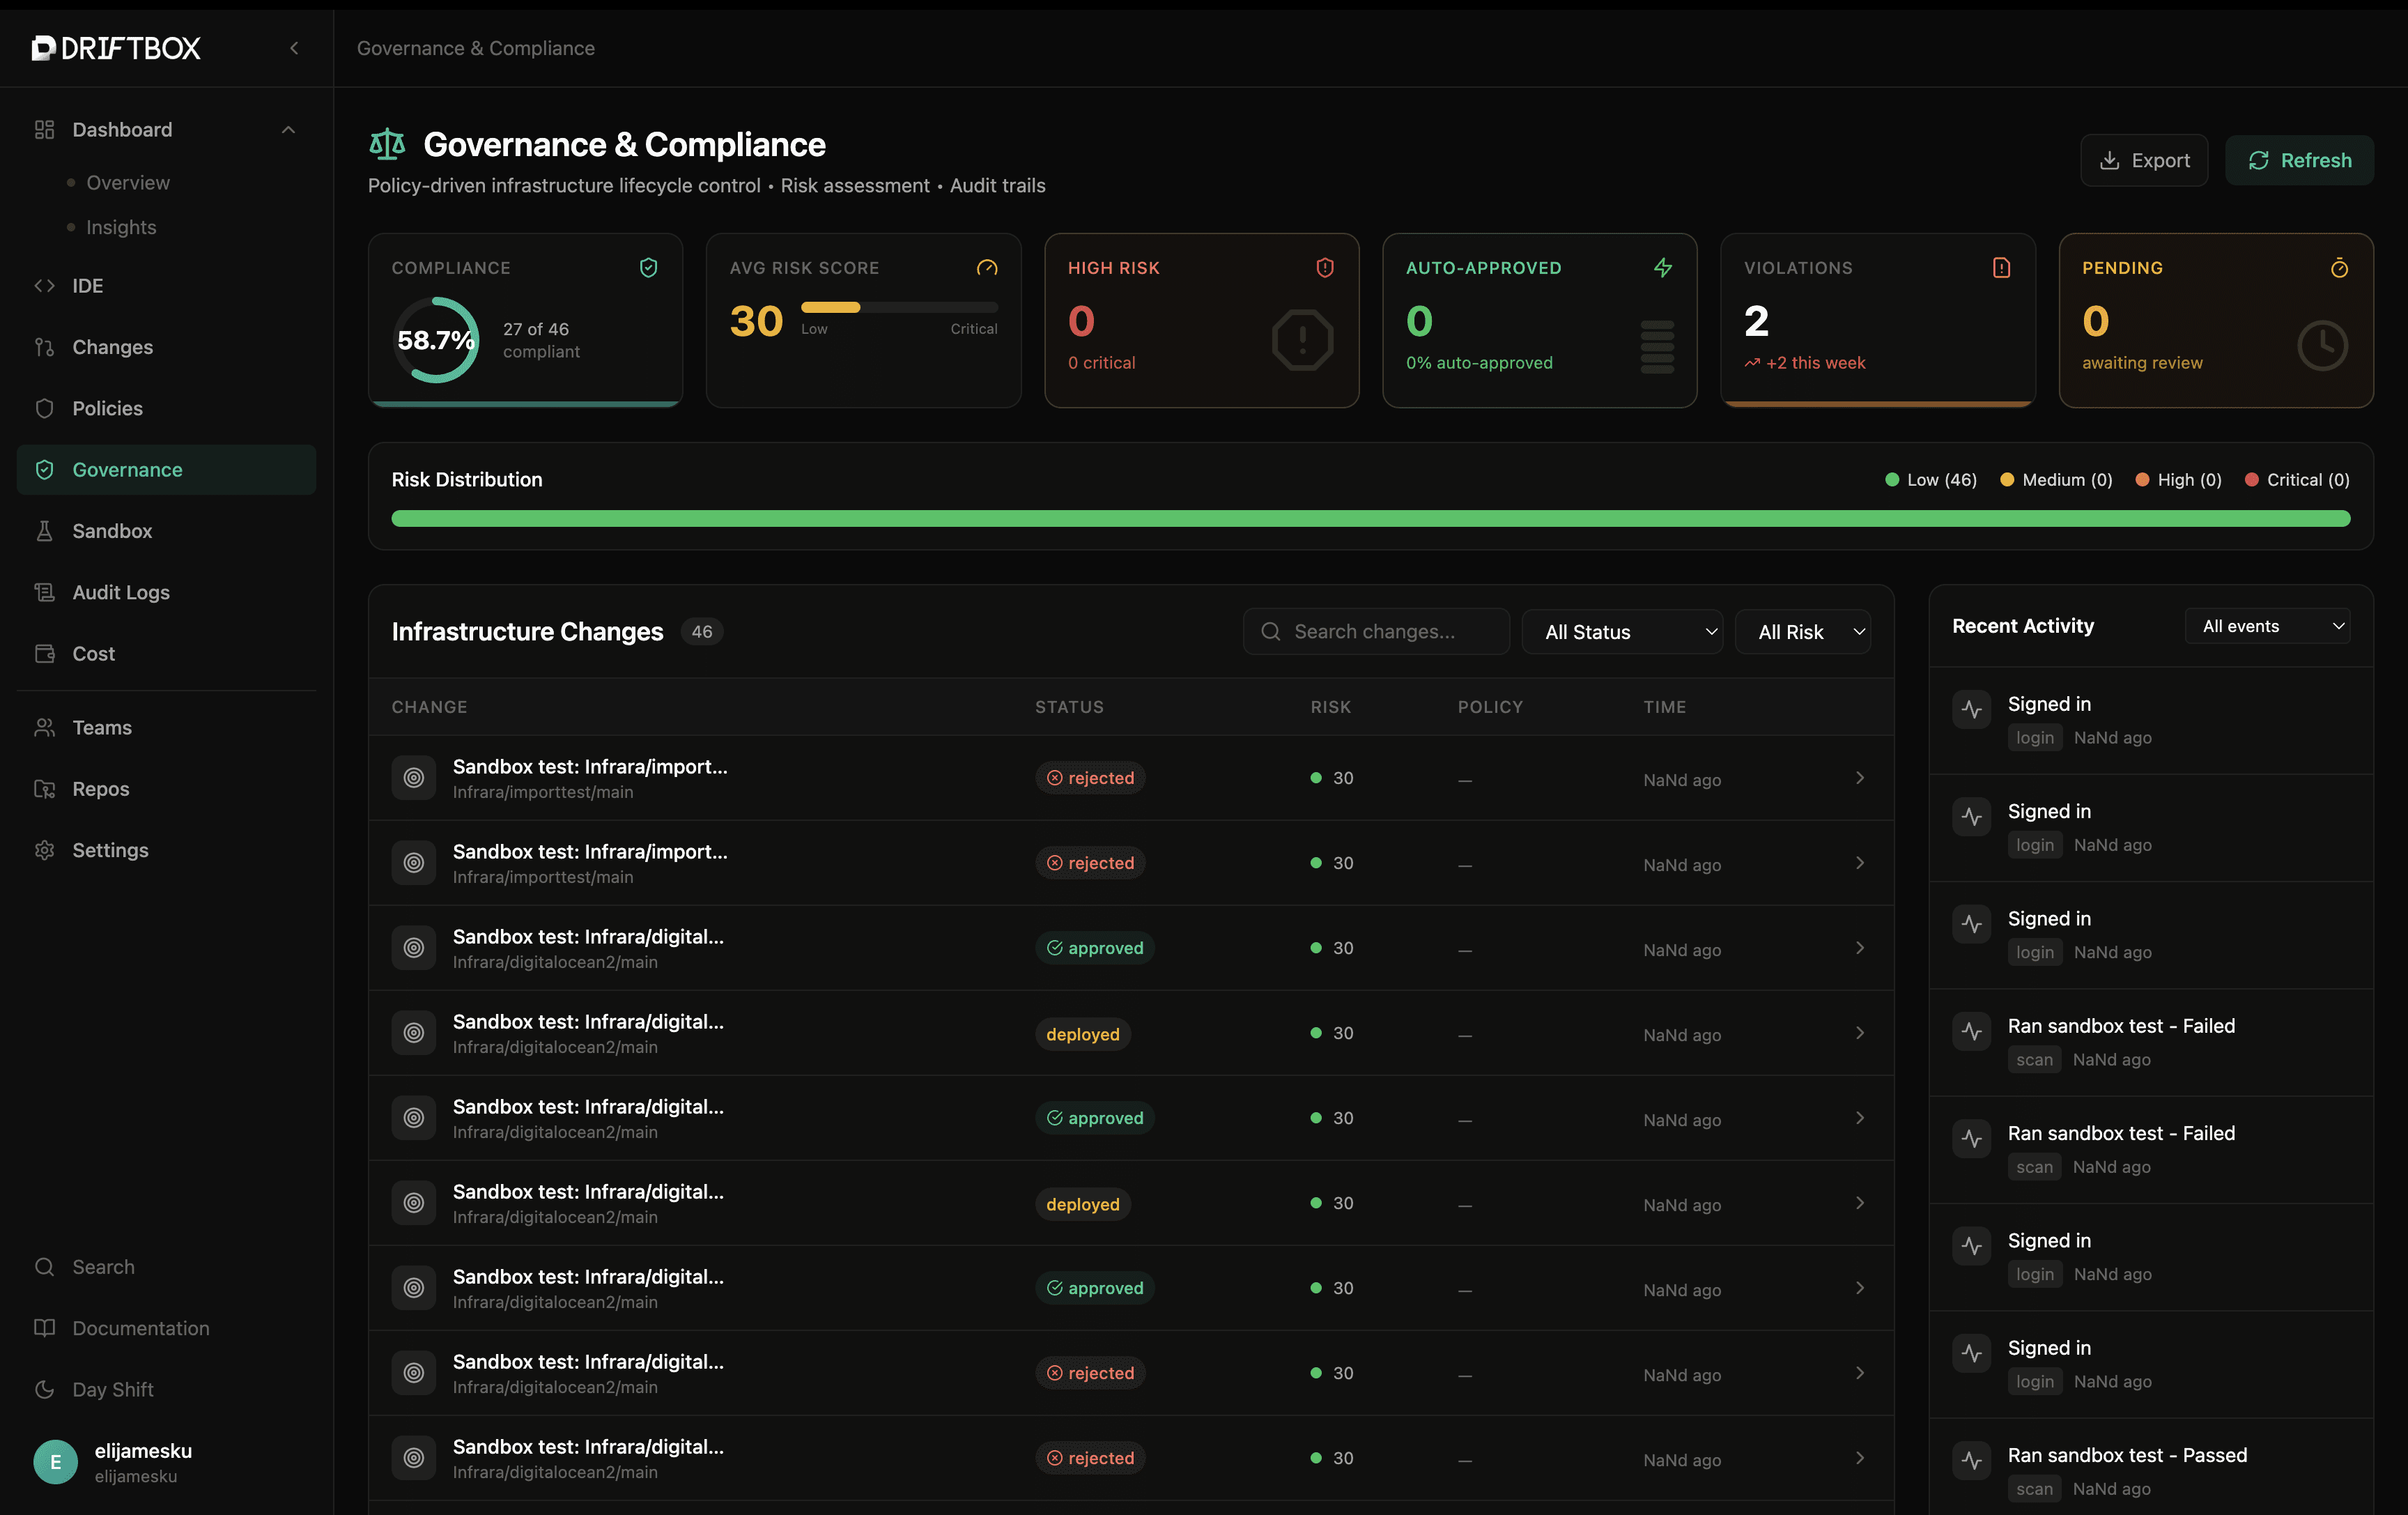The image size is (2408, 1515).
Task: Toggle the Low (46) risk legend item
Action: tap(1930, 480)
